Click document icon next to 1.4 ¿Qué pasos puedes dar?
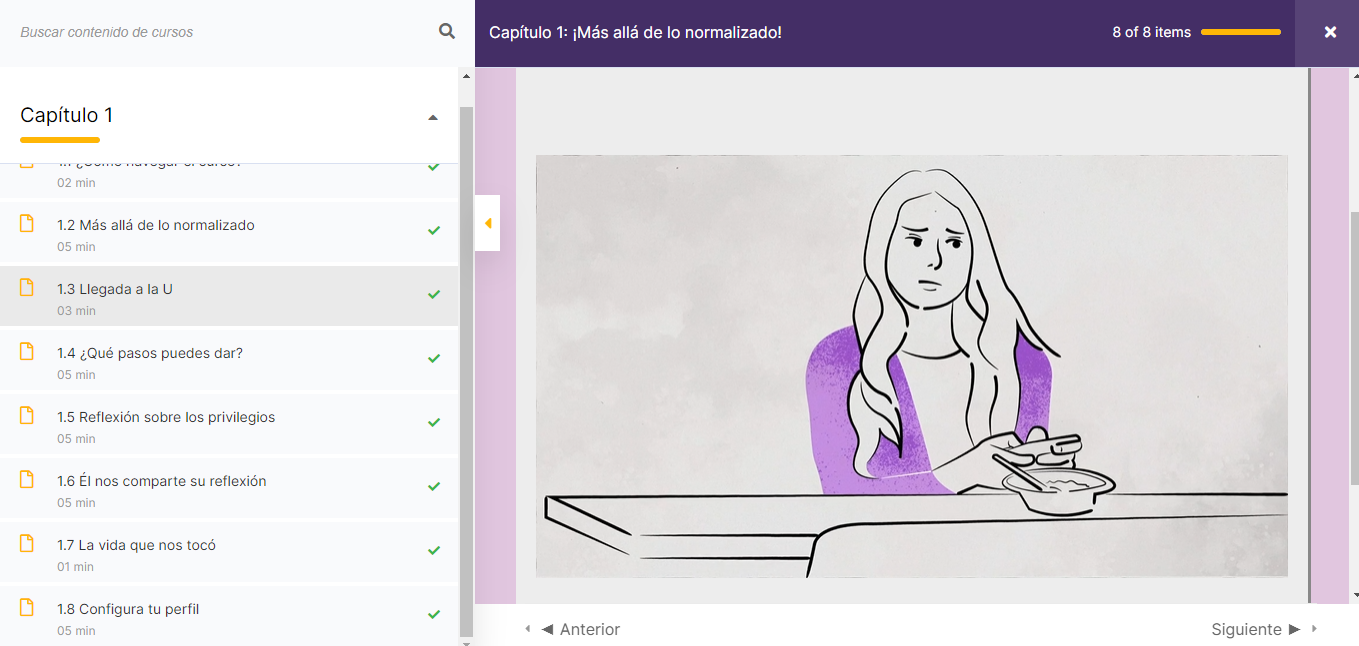 point(28,351)
